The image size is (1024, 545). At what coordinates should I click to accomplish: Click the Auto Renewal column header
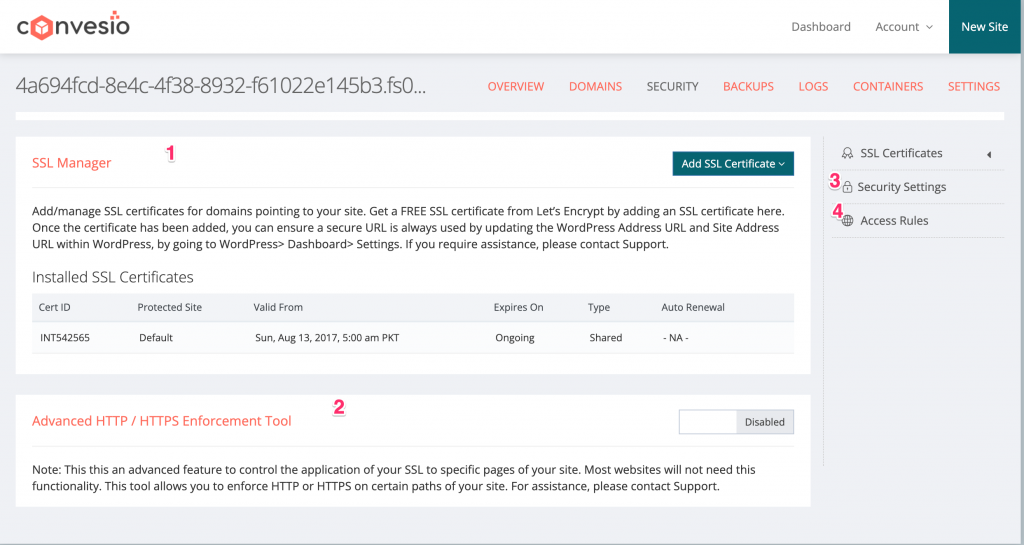[x=693, y=307]
